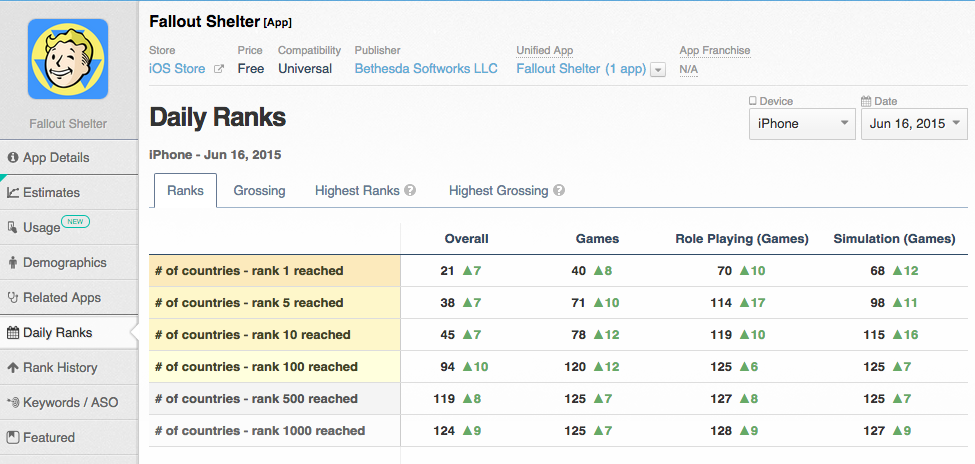Select the rank 1 reached row label
Image resolution: width=975 pixels, height=464 pixels.
pos(249,271)
